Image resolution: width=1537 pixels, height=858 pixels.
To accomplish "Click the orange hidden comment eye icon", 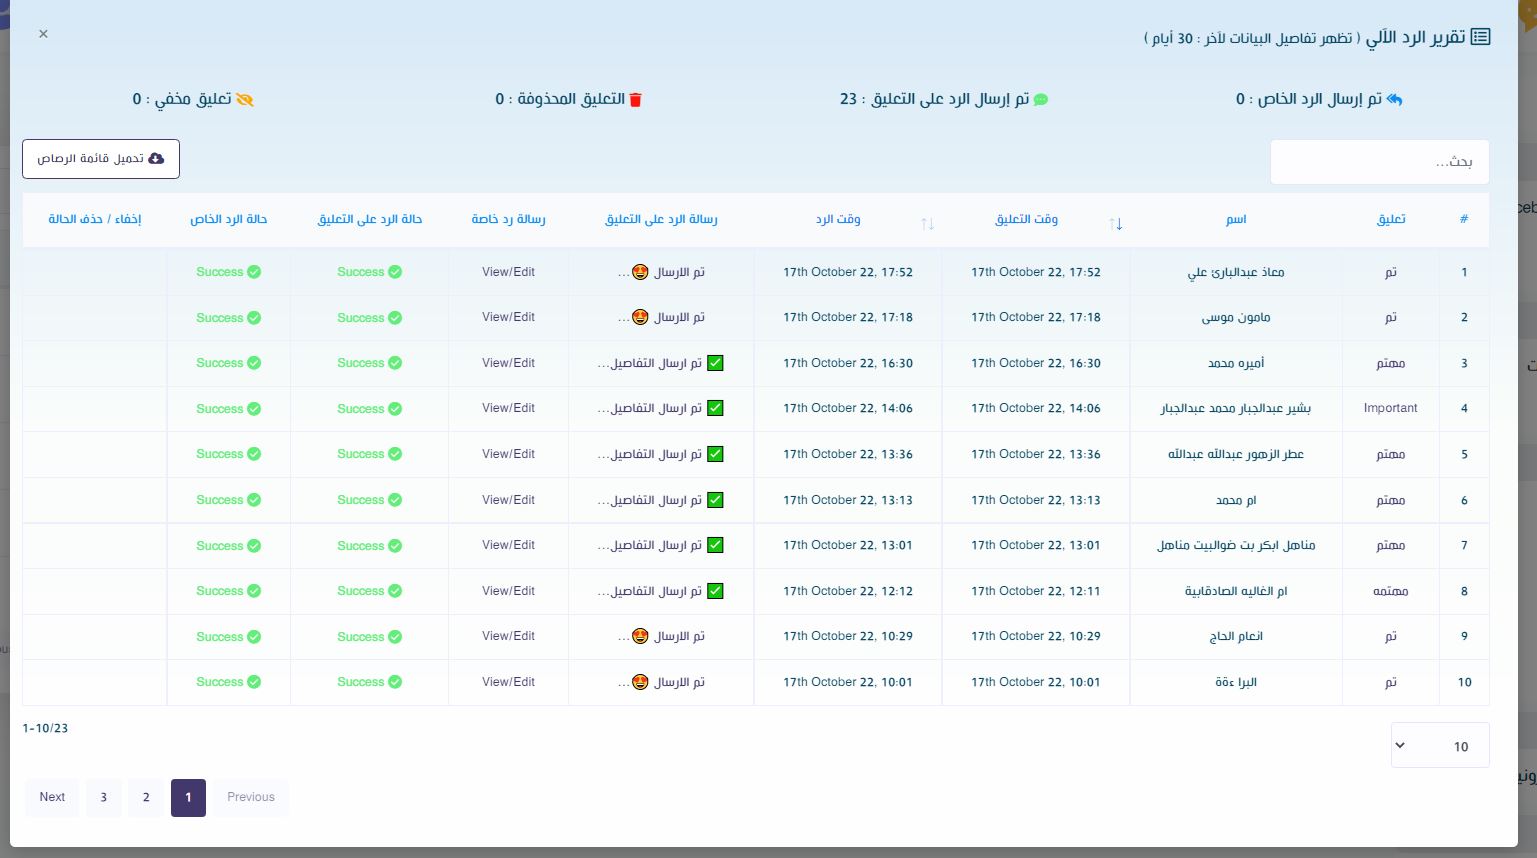I will tap(244, 100).
